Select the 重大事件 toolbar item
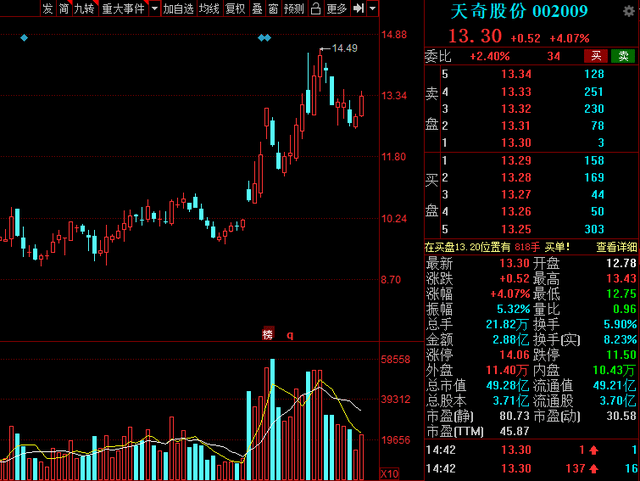This screenshot has height=481, width=640. click(x=123, y=8)
